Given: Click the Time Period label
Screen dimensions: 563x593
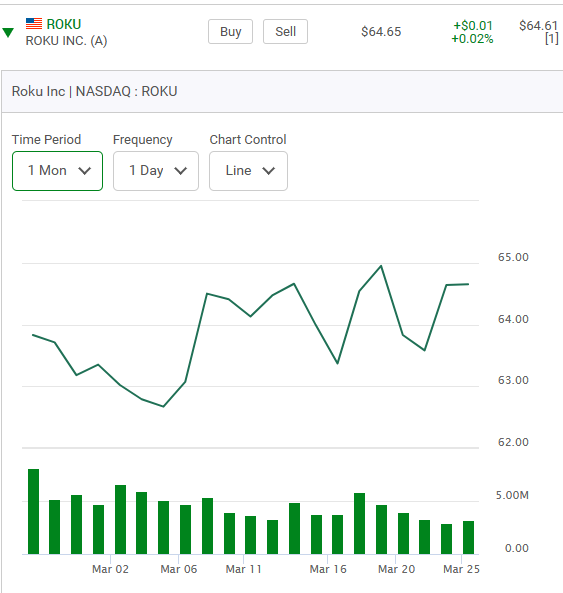Looking at the screenshot, I should (47, 140).
